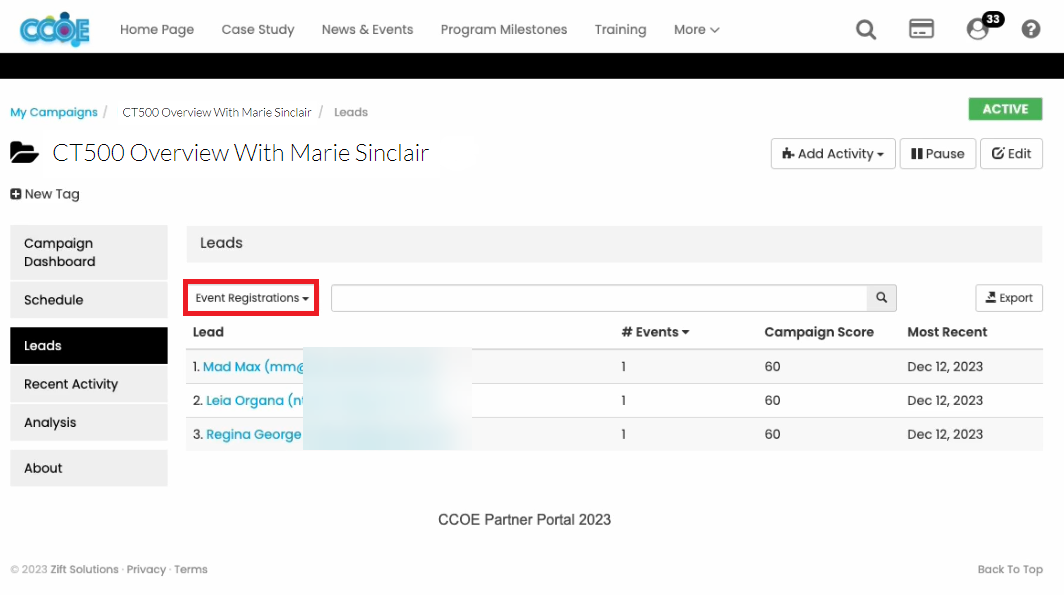Open the search magnifier in header
This screenshot has width=1064, height=595.
pos(865,29)
